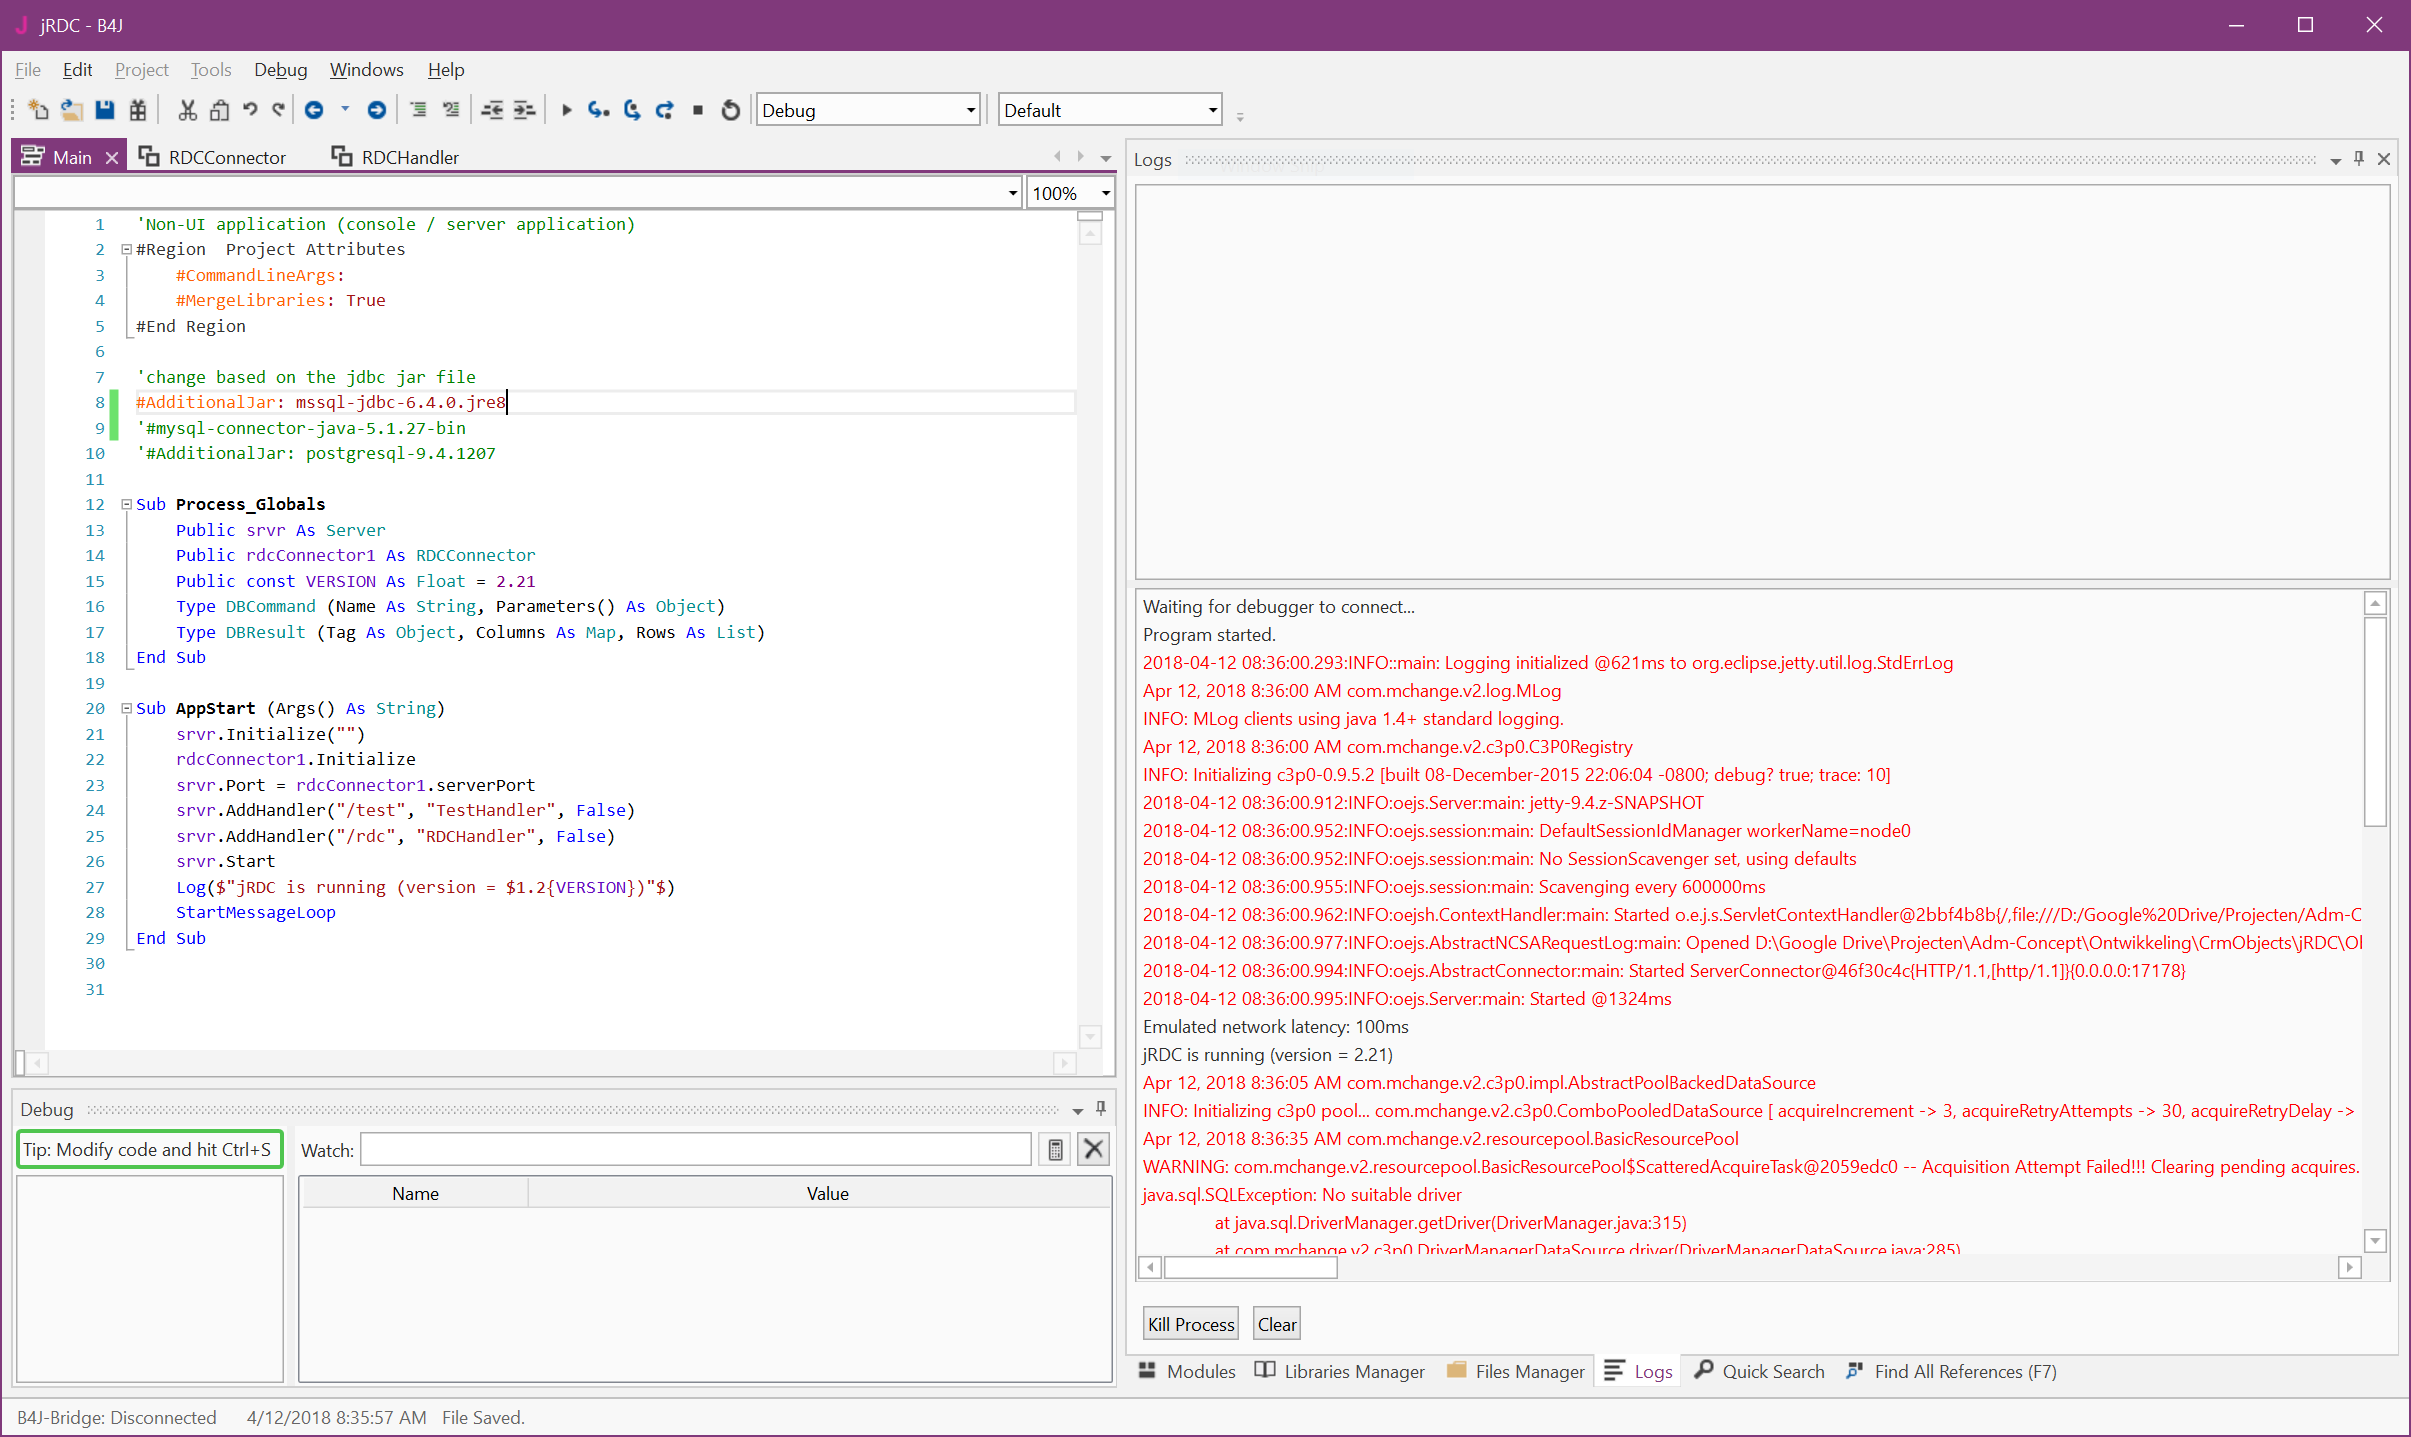Viewport: 2411px width, 1437px height.
Task: Click the Kill Process button
Action: (1190, 1324)
